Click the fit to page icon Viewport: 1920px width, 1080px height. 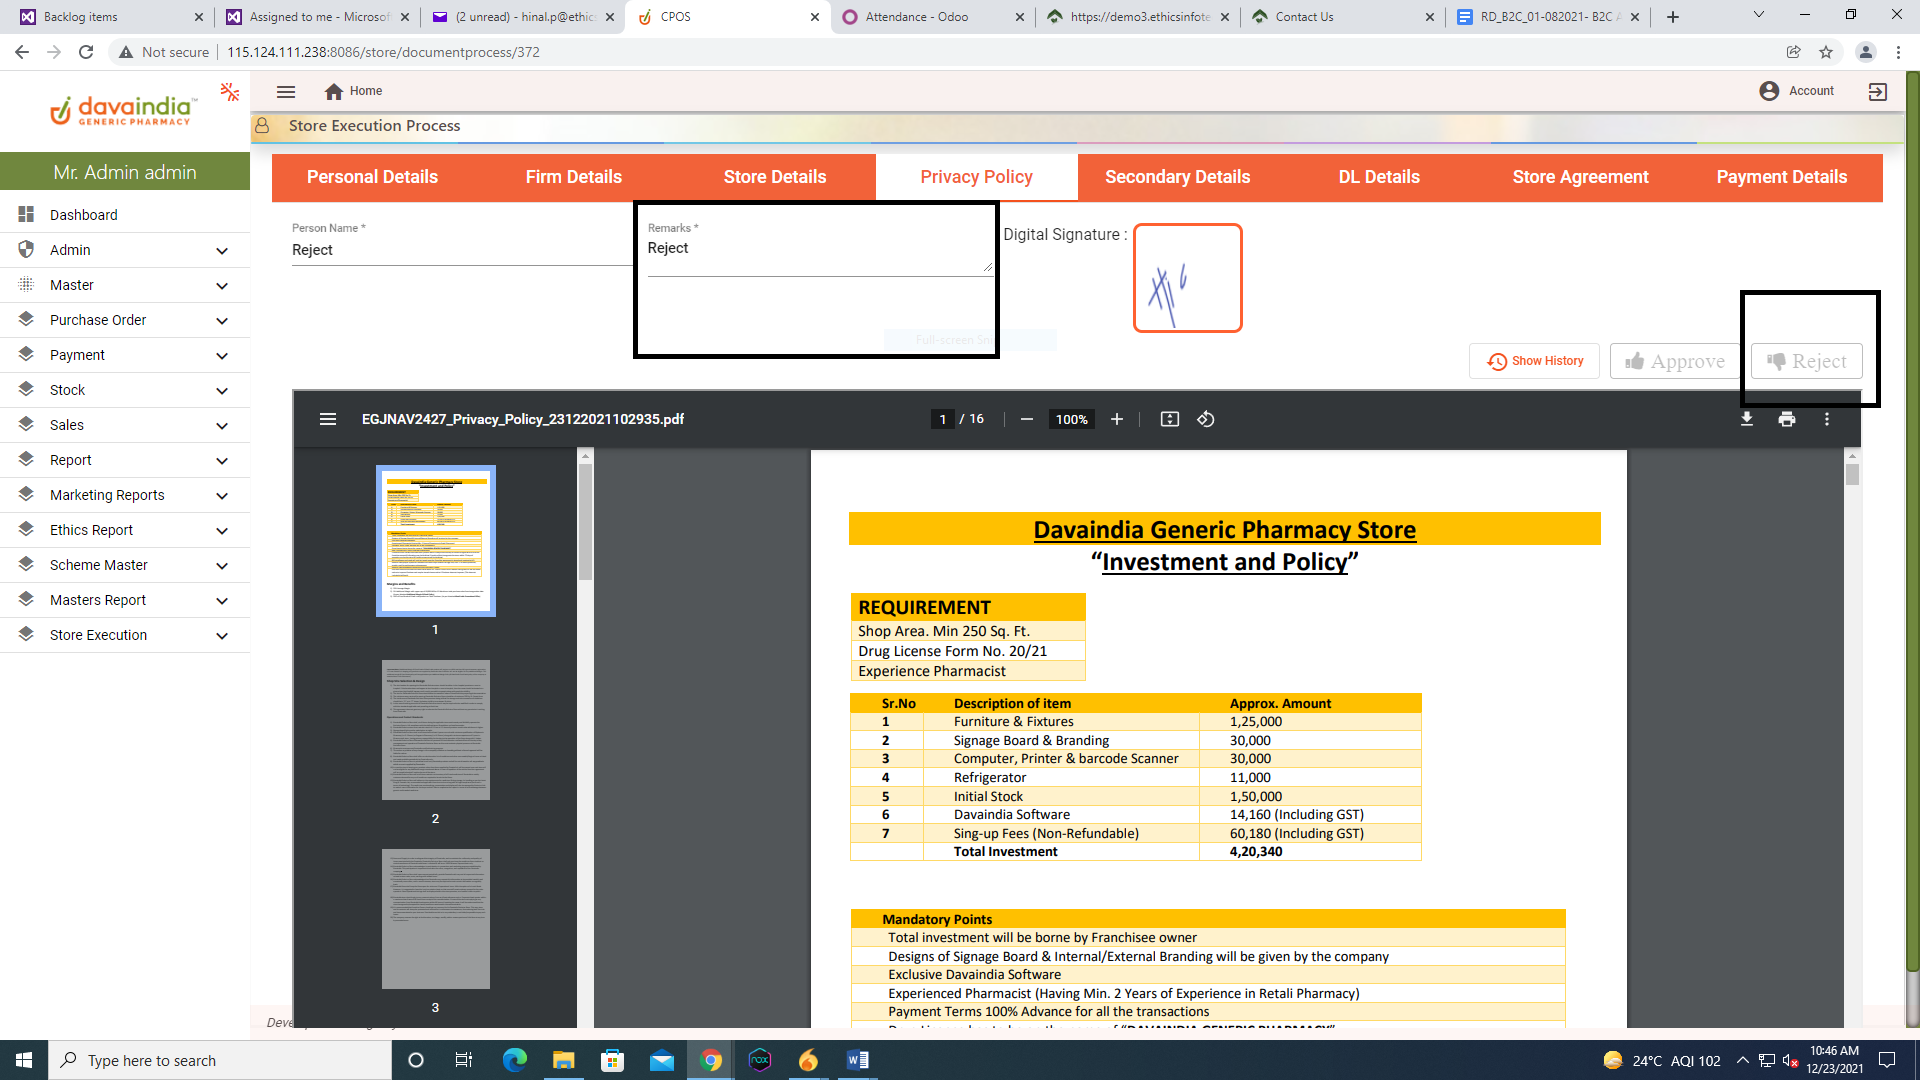pos(1169,419)
